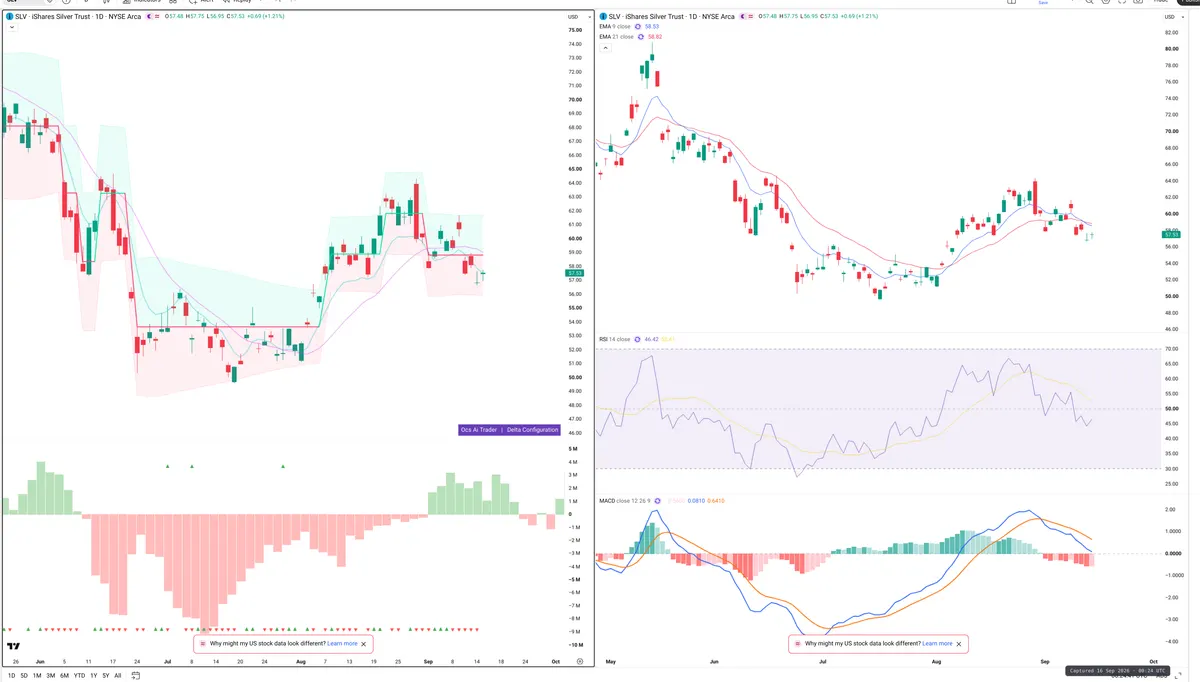Screen dimensions: 1200x682
Task: Select the 1Y time range button
Action: [x=93, y=676]
